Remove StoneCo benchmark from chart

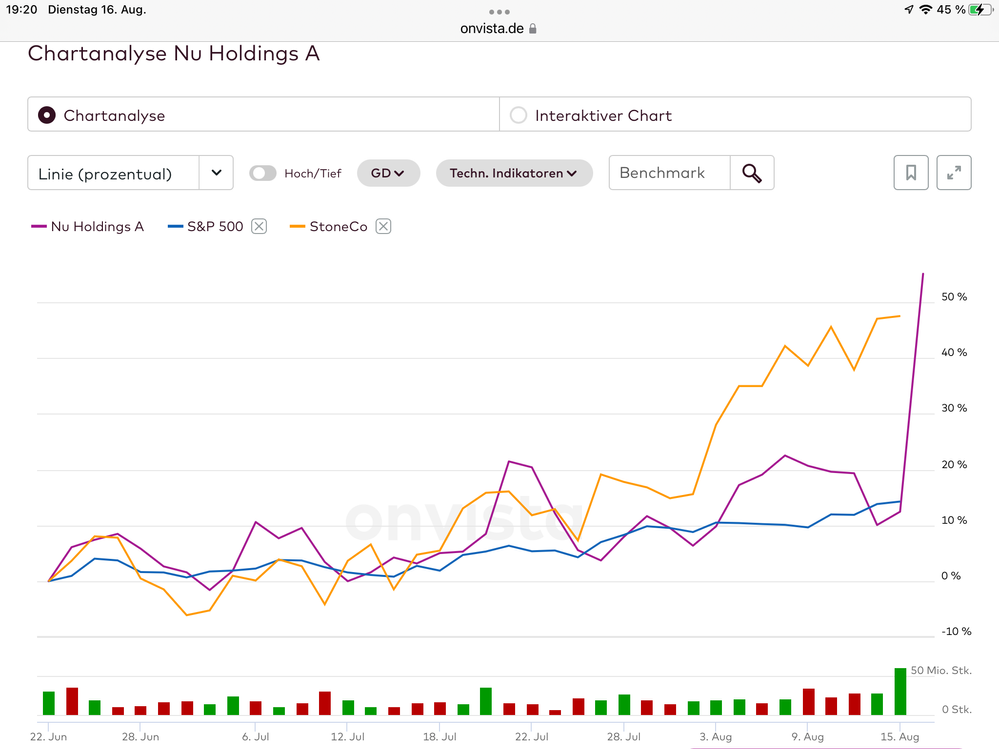pyautogui.click(x=383, y=226)
